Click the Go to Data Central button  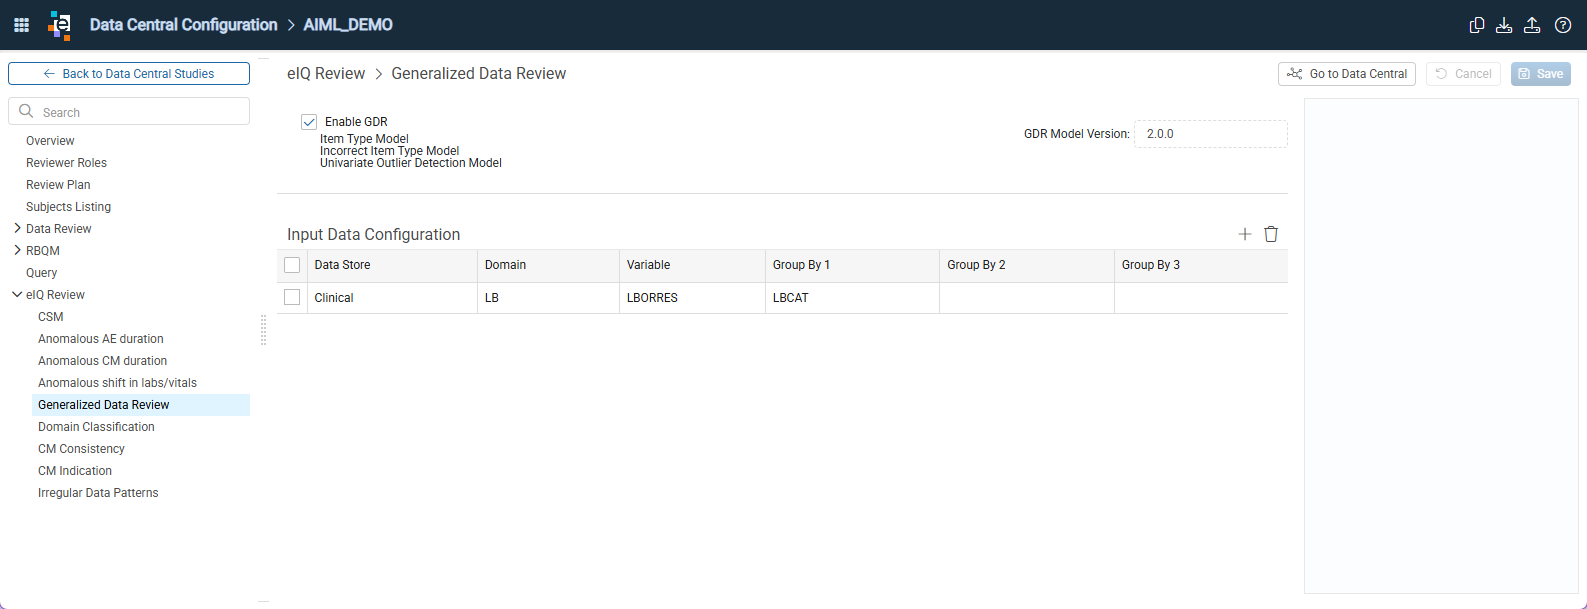pyautogui.click(x=1347, y=74)
